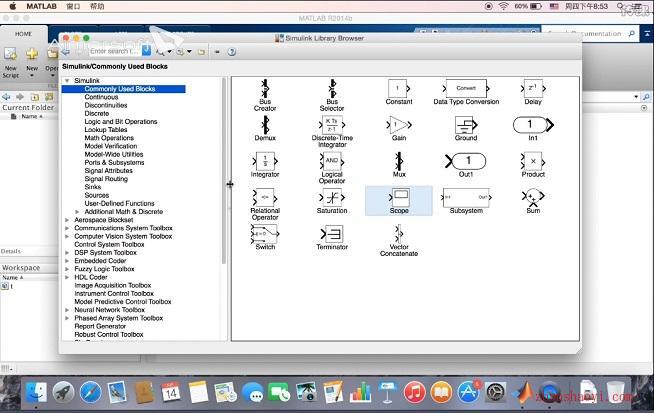Expand the Embedded Coder node
The height and width of the screenshot is (413, 654).
pos(67,261)
